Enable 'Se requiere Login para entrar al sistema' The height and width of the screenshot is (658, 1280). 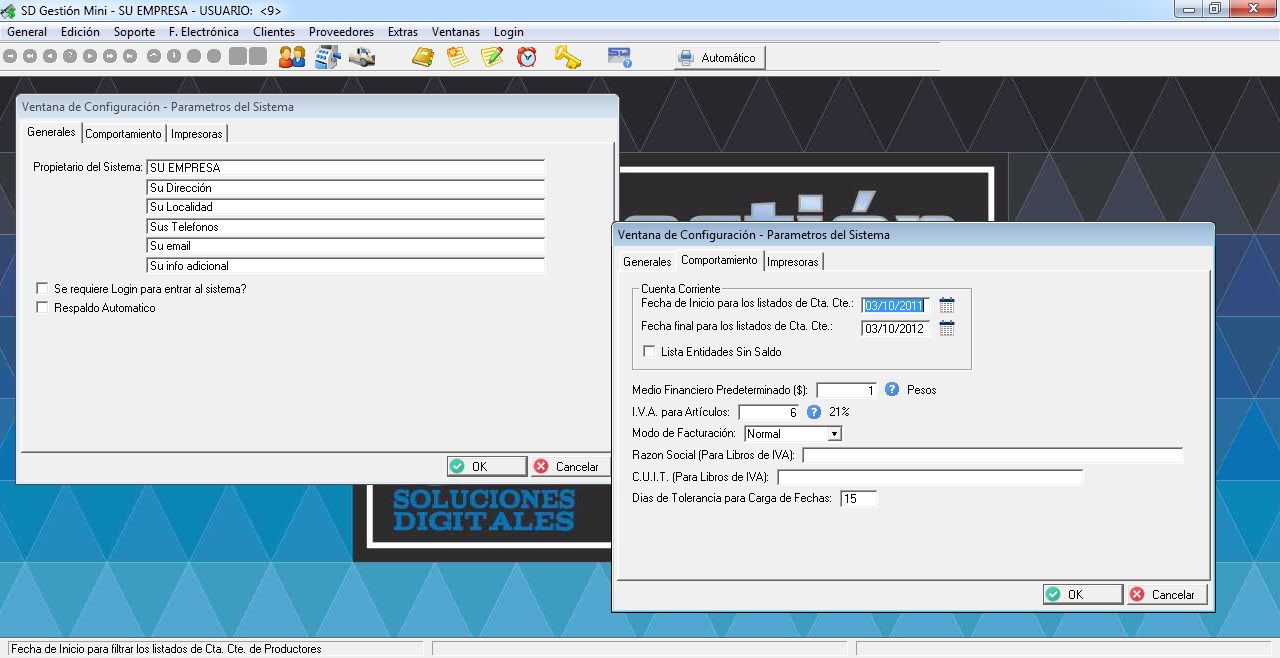click(x=42, y=289)
